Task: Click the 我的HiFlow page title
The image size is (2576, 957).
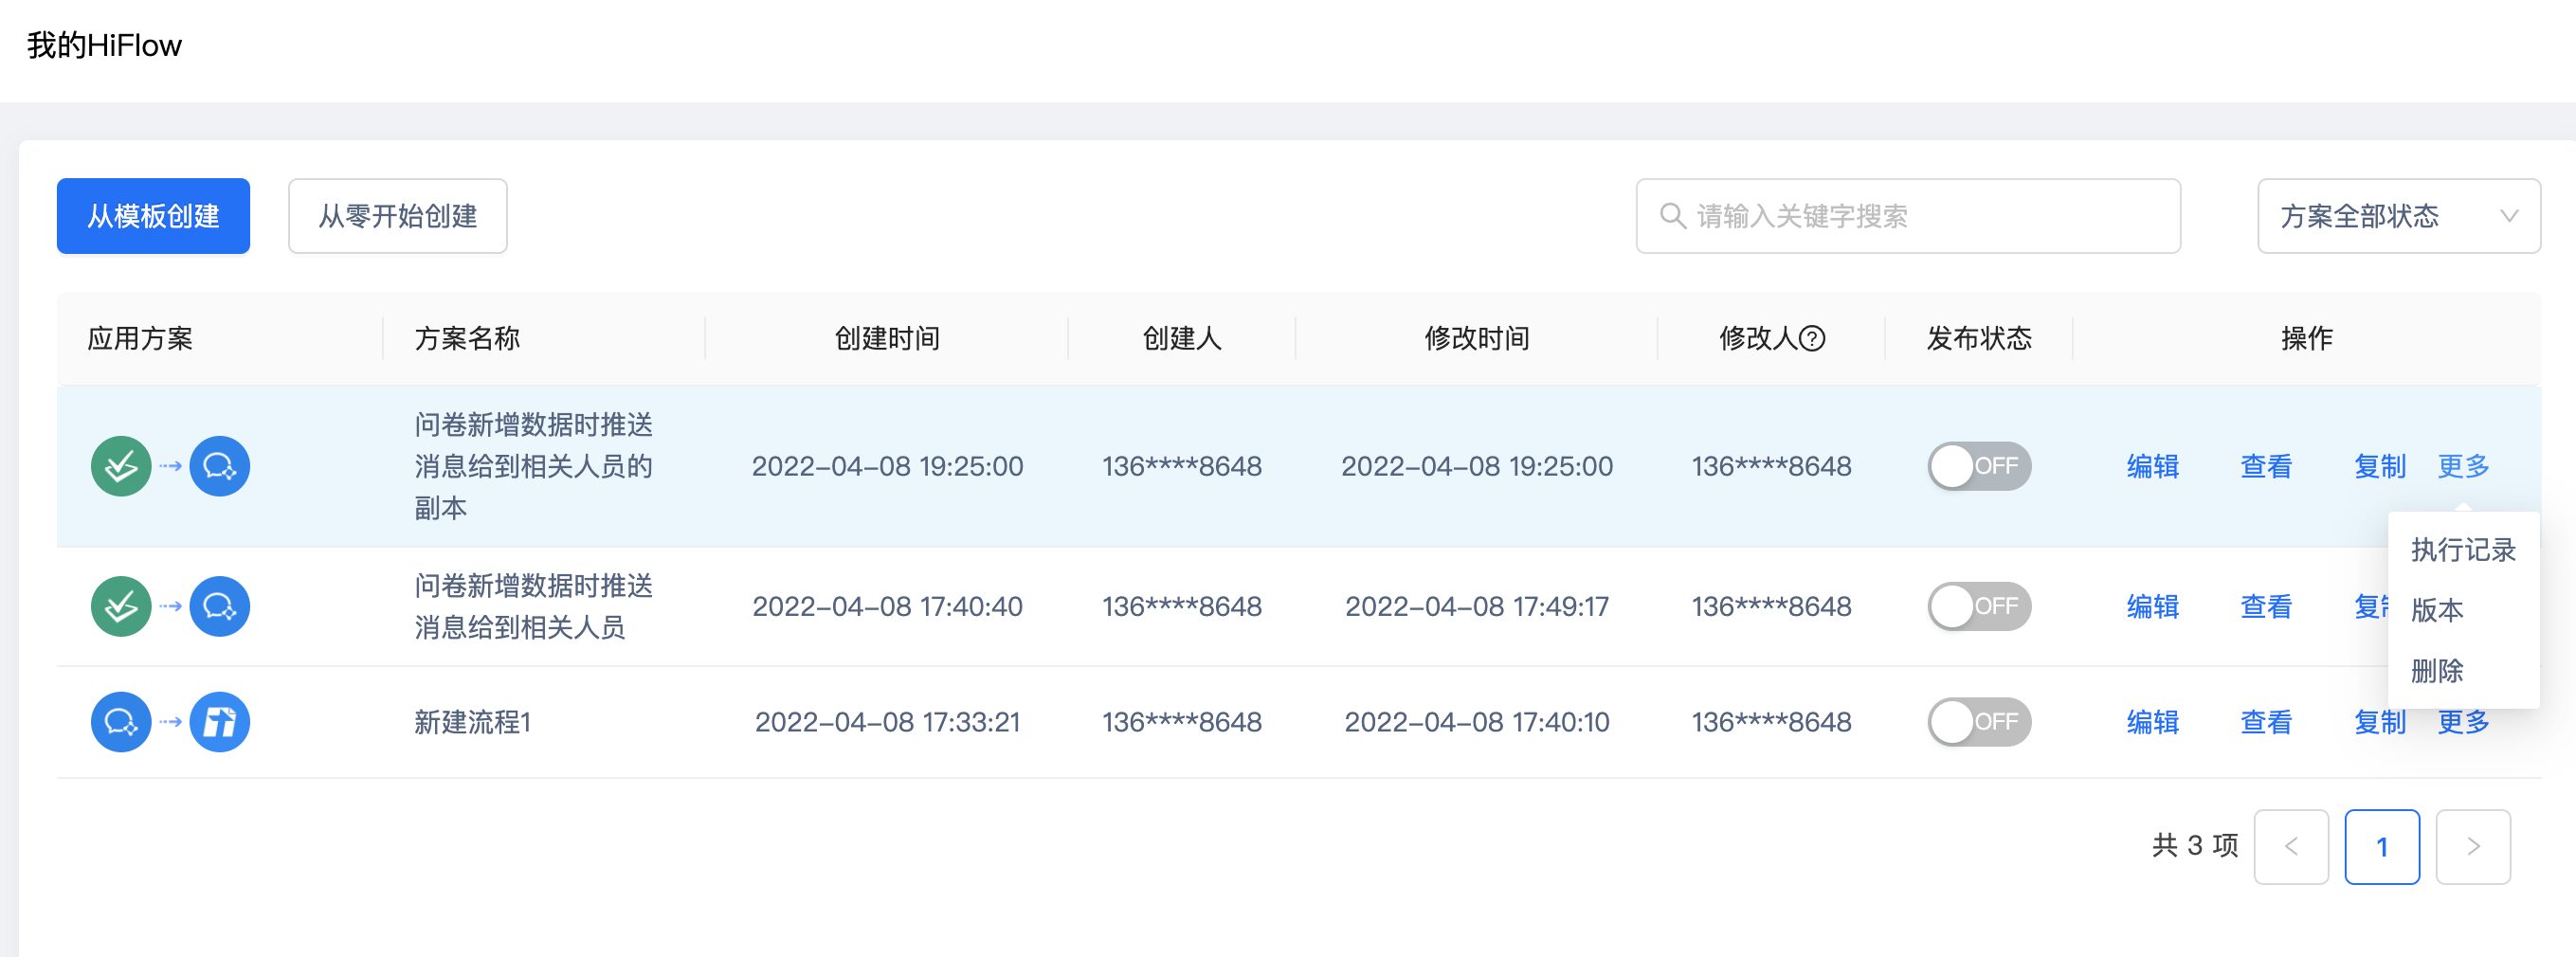Action: [104, 46]
